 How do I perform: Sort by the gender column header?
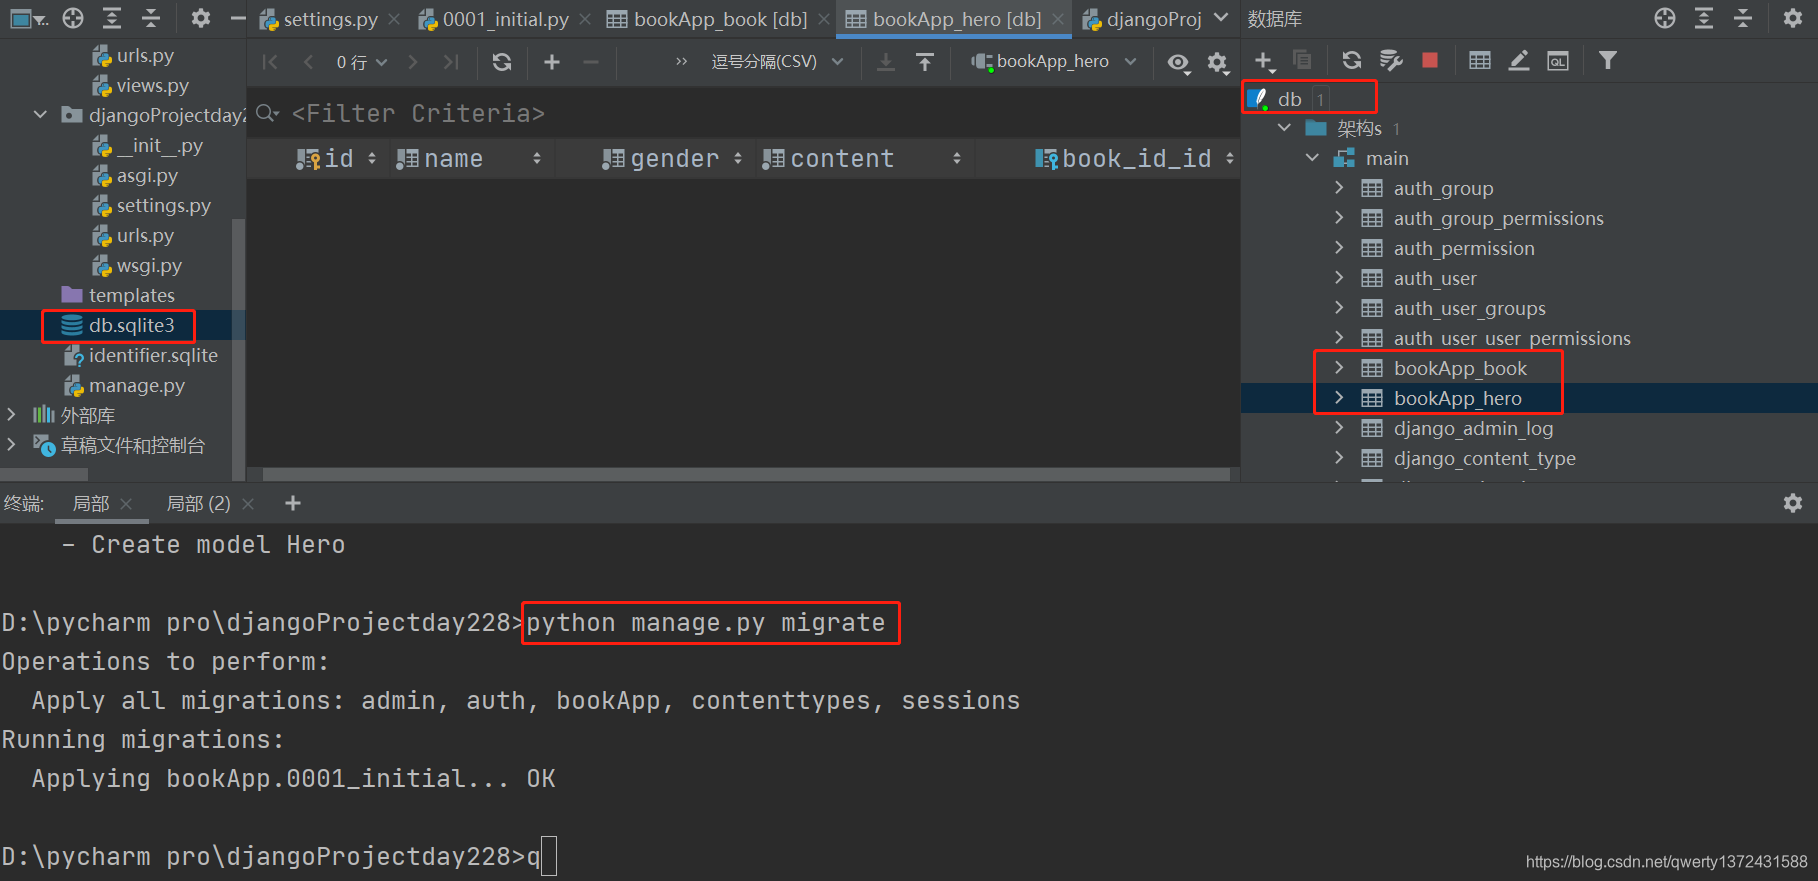(x=672, y=158)
